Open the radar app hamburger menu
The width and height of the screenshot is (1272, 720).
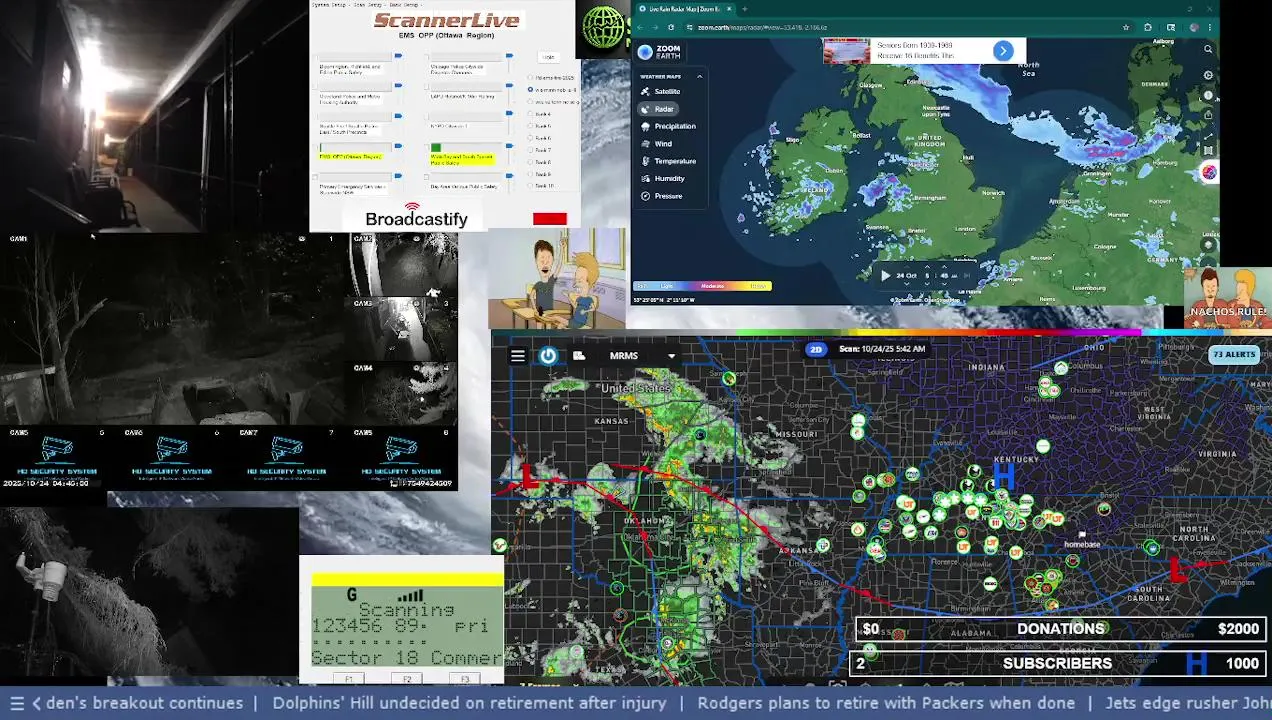point(517,356)
